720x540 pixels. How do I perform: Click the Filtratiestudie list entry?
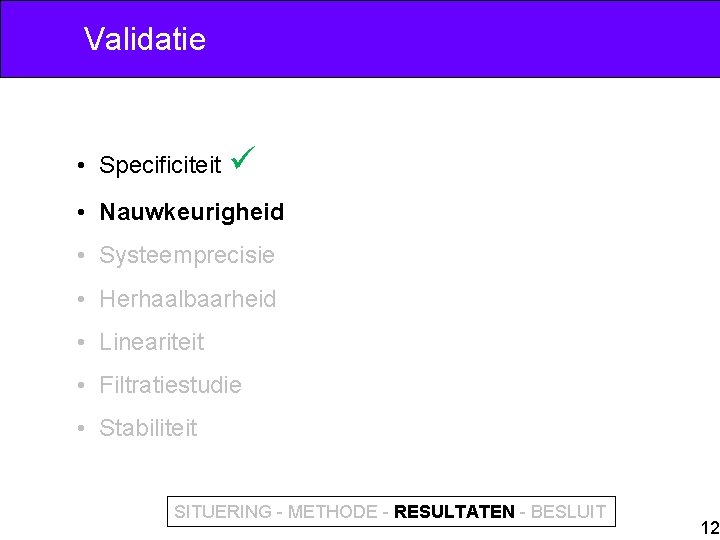pos(170,385)
